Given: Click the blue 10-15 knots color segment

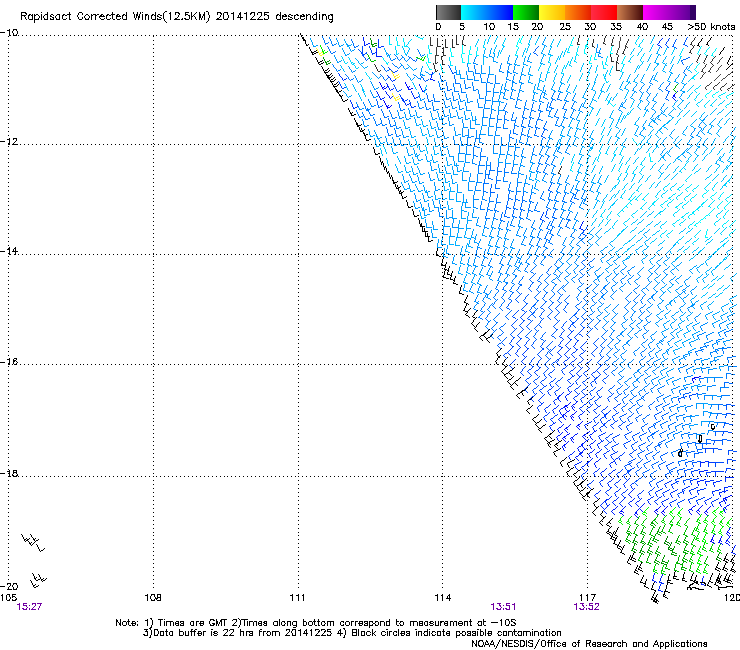Looking at the screenshot, I should tap(500, 12).
